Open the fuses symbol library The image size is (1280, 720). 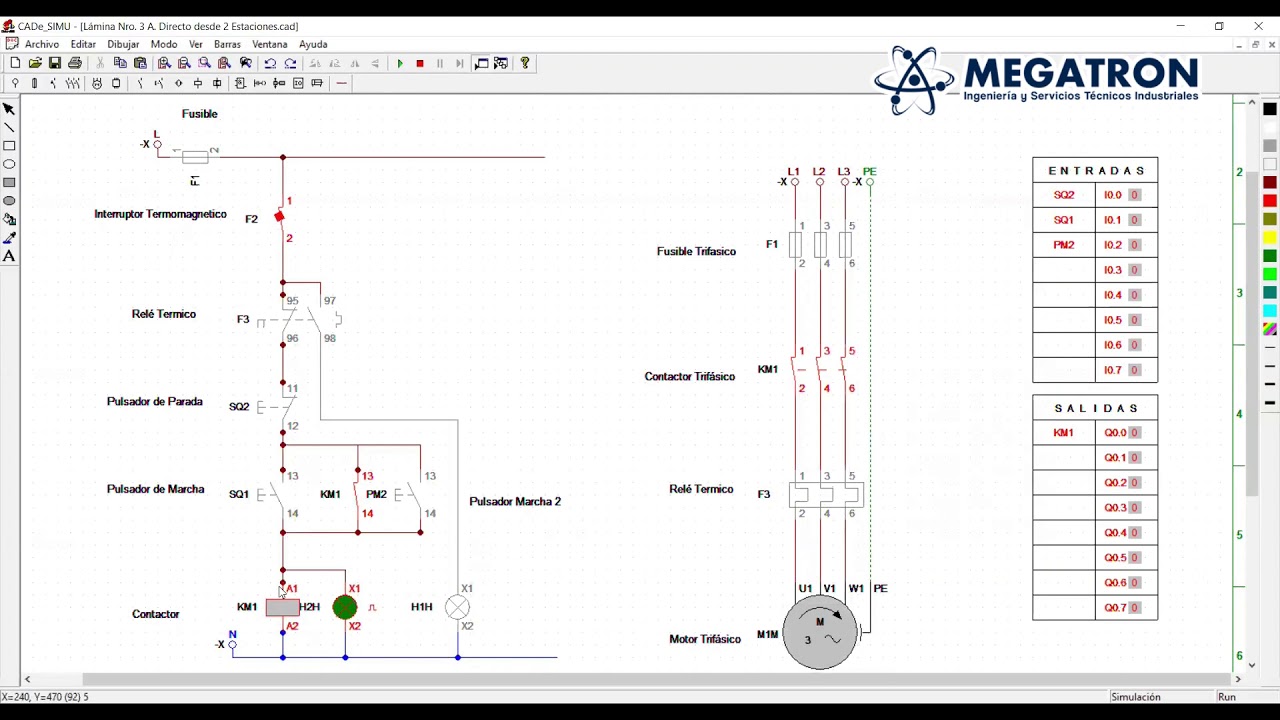pos(34,83)
